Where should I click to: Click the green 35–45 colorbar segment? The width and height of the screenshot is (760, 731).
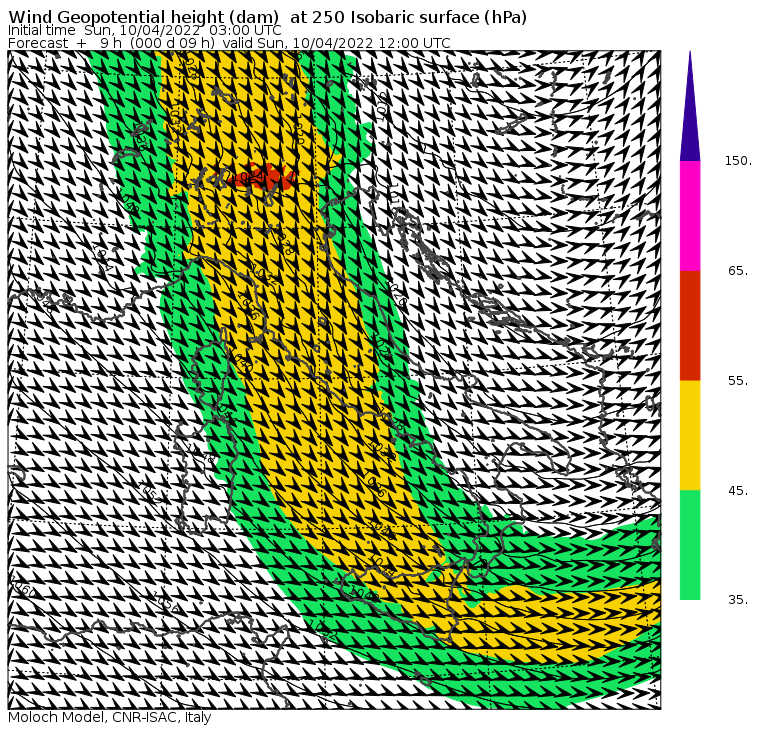pos(690,545)
